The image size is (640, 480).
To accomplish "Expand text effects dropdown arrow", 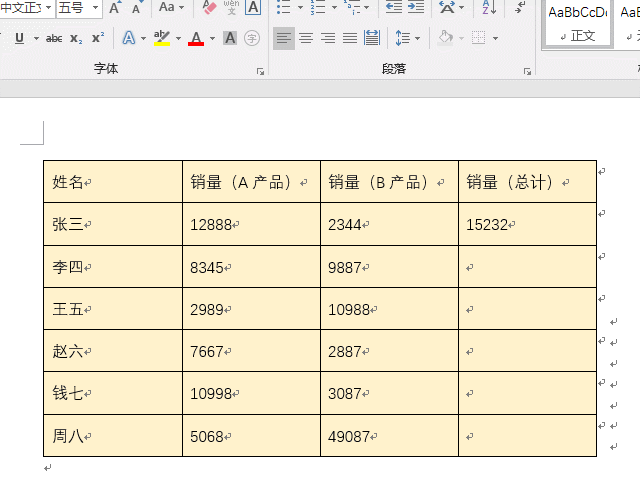I will click(x=143, y=39).
